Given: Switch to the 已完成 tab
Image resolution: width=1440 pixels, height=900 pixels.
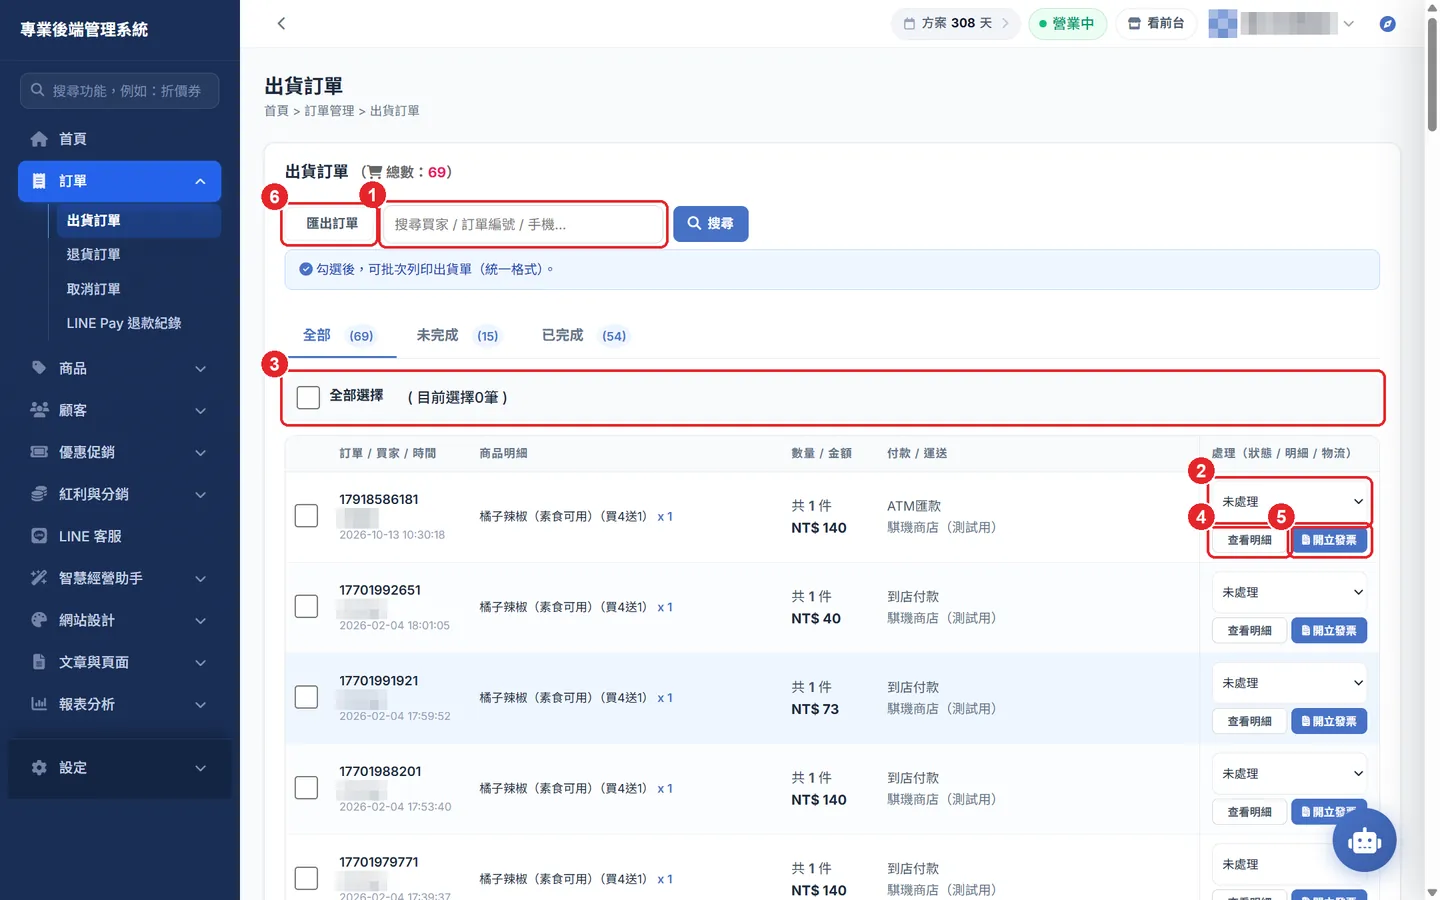Looking at the screenshot, I should tap(584, 335).
